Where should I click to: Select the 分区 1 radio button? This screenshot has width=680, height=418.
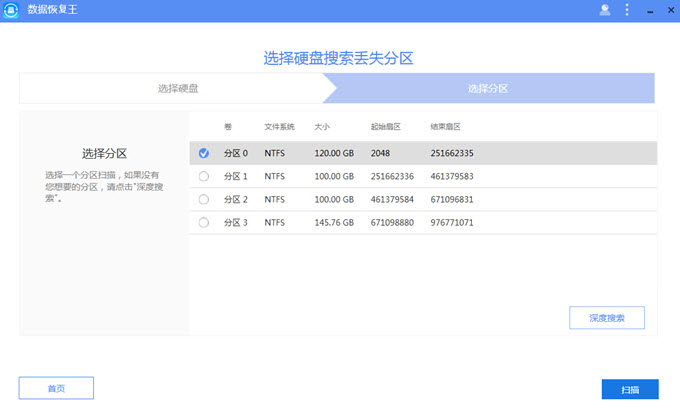(204, 176)
